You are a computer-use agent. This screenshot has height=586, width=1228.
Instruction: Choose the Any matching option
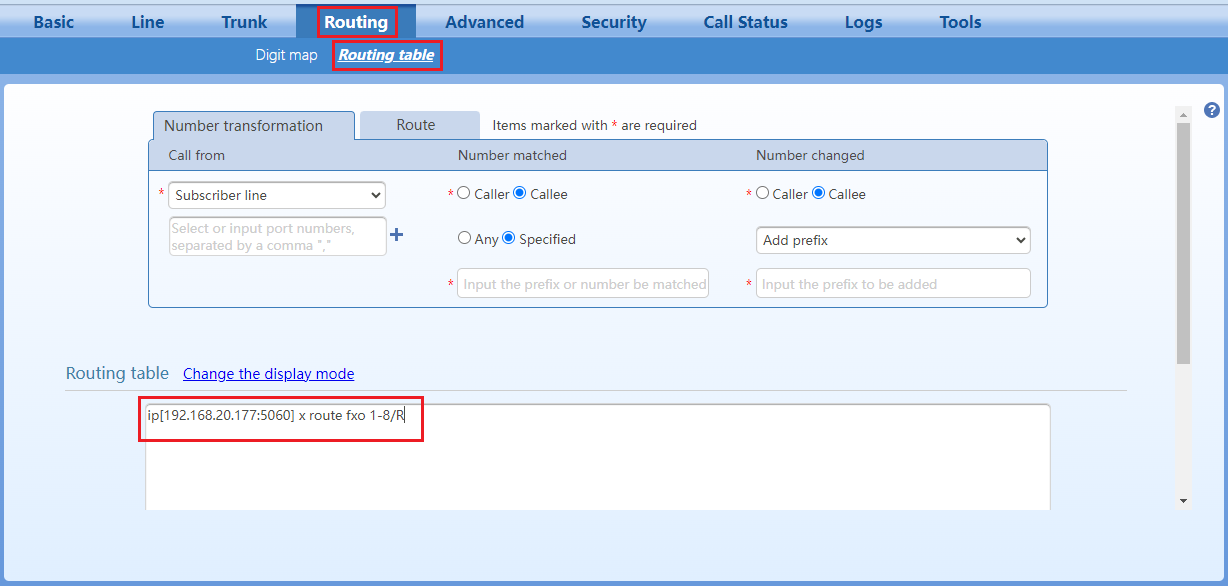tap(464, 238)
